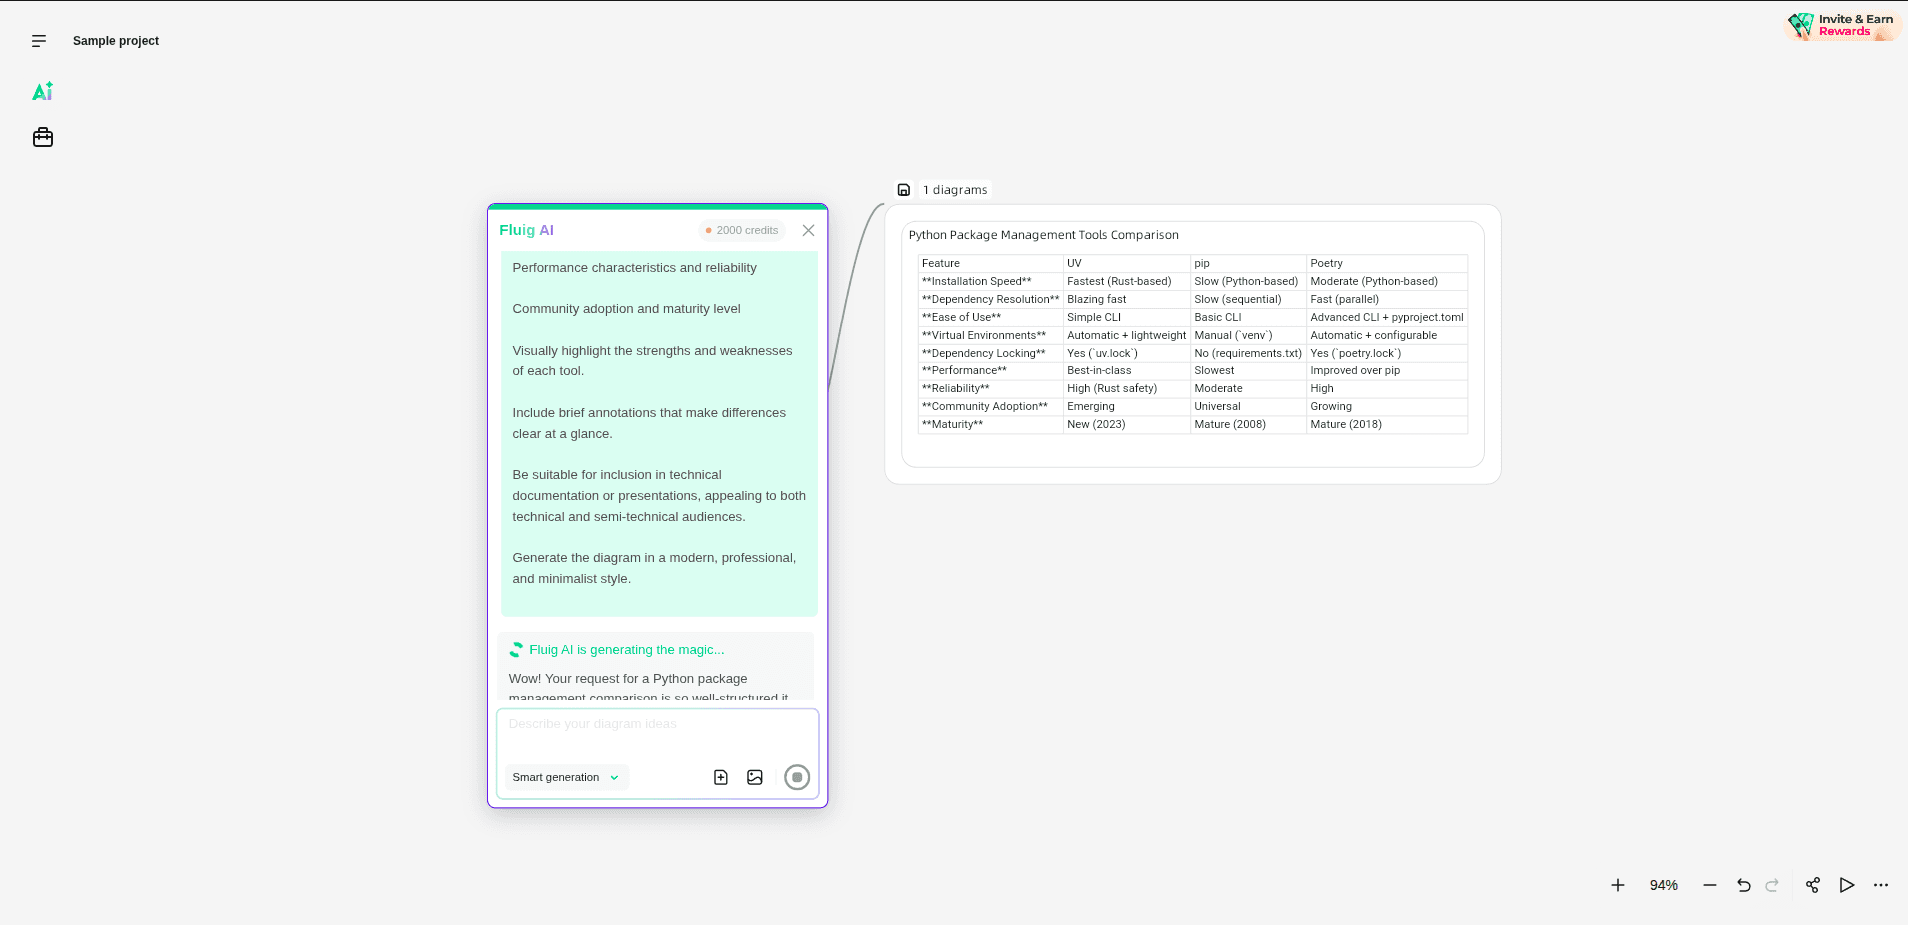The height and width of the screenshot is (925, 1908).
Task: Click the Mature (2018) cell
Action: coord(1387,424)
